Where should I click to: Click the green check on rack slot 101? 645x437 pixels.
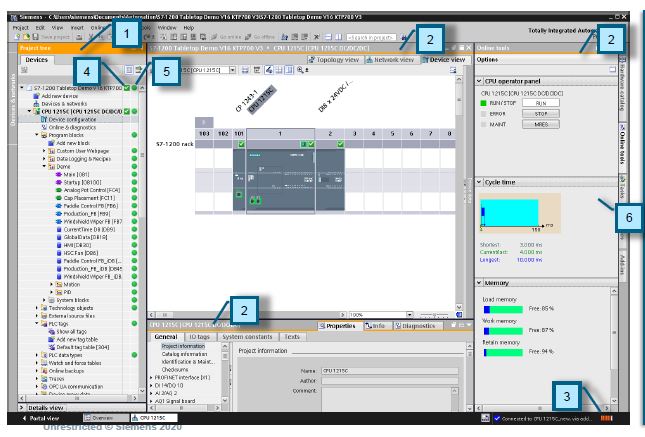(x=241, y=144)
